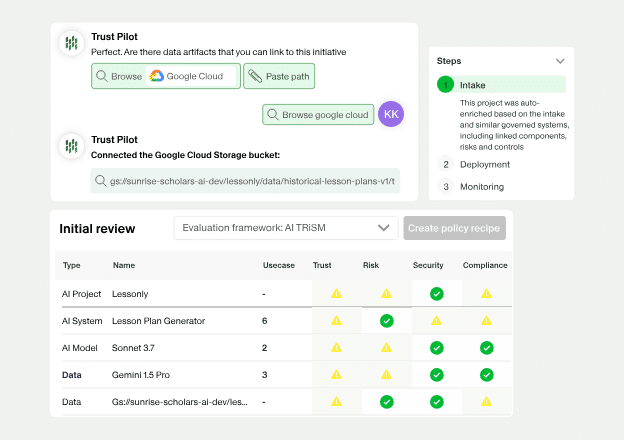Click Lessonly row Trust warning icon
624x440 pixels.
(x=337, y=294)
